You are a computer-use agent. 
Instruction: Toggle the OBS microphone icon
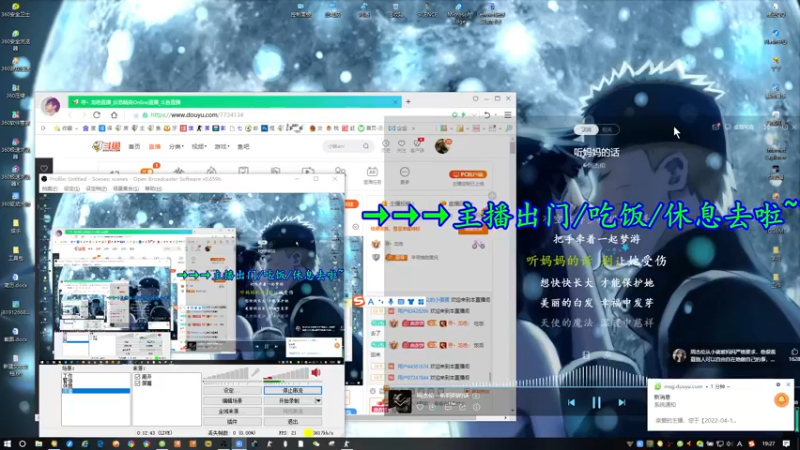[255, 373]
